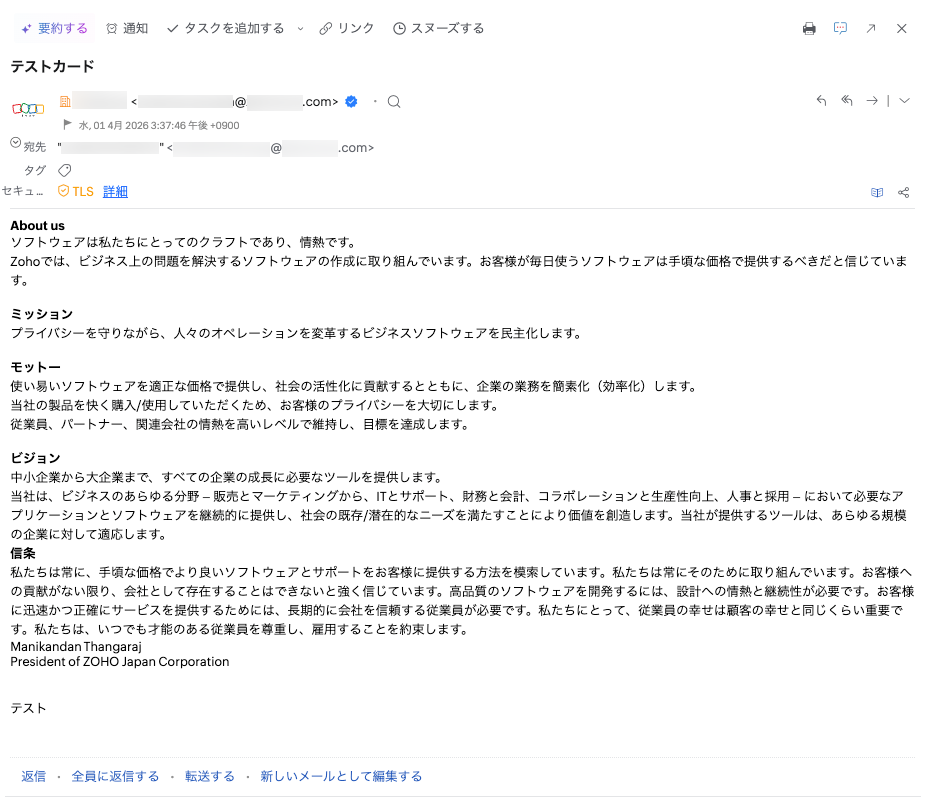
Task: Toggle the flag on this email
Action: coord(68,125)
